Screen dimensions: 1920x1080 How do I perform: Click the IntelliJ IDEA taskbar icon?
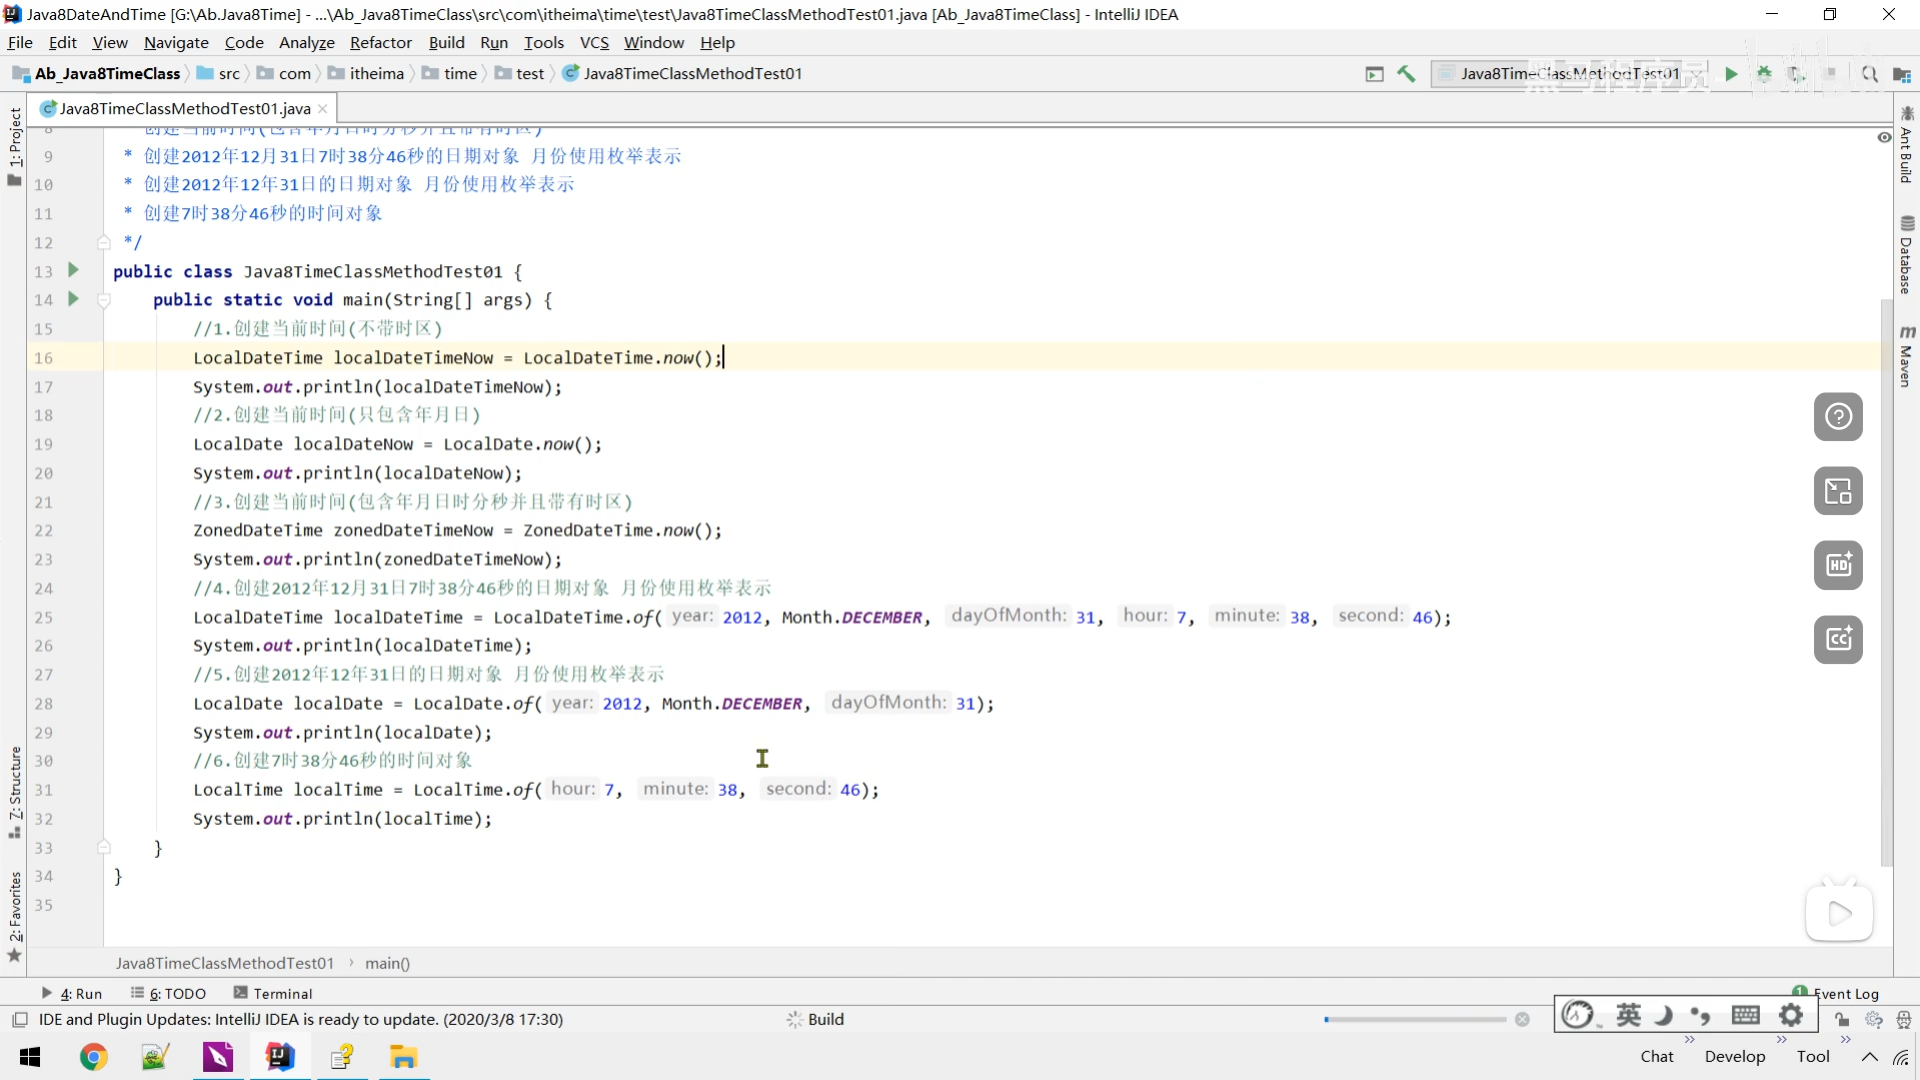pos(280,1057)
